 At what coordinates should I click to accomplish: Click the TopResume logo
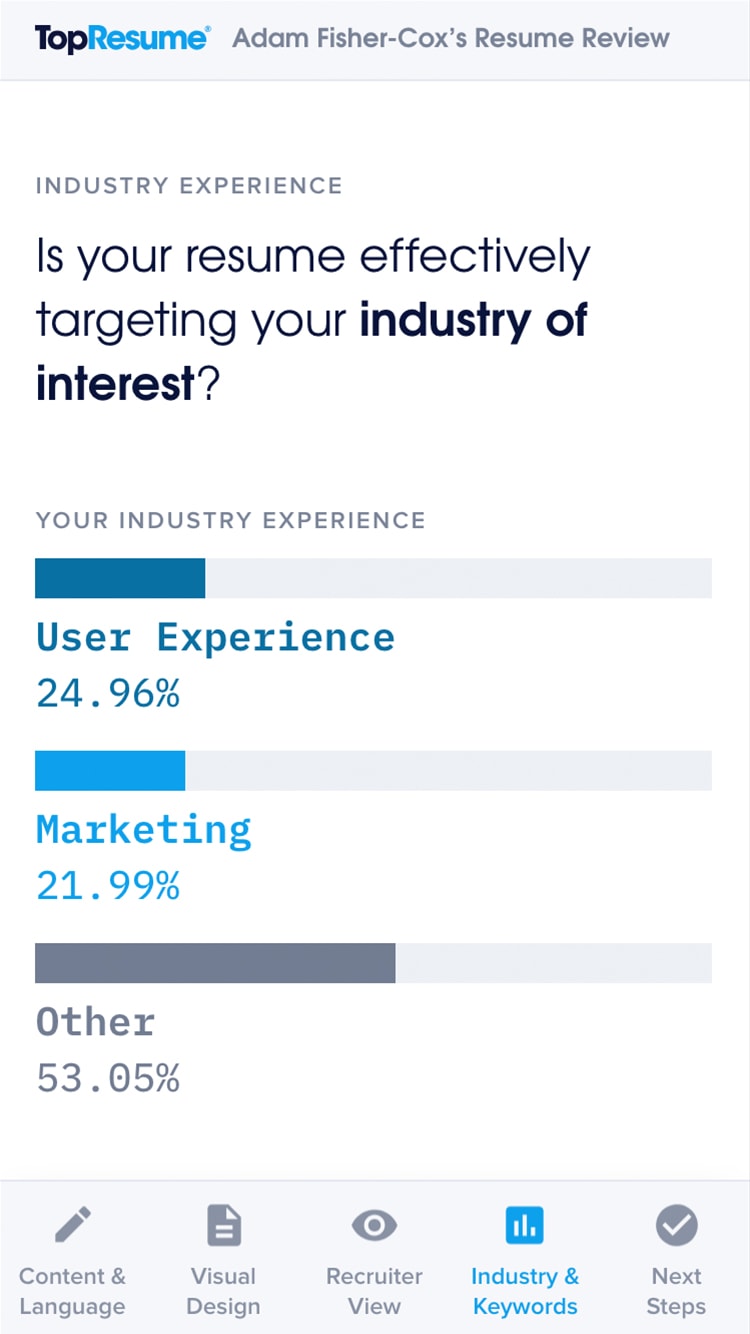click(122, 39)
